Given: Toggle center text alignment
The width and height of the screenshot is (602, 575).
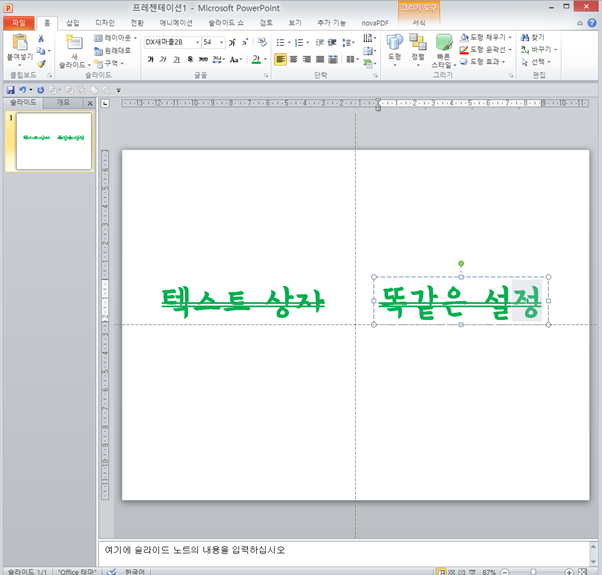Looking at the screenshot, I should coord(294,59).
